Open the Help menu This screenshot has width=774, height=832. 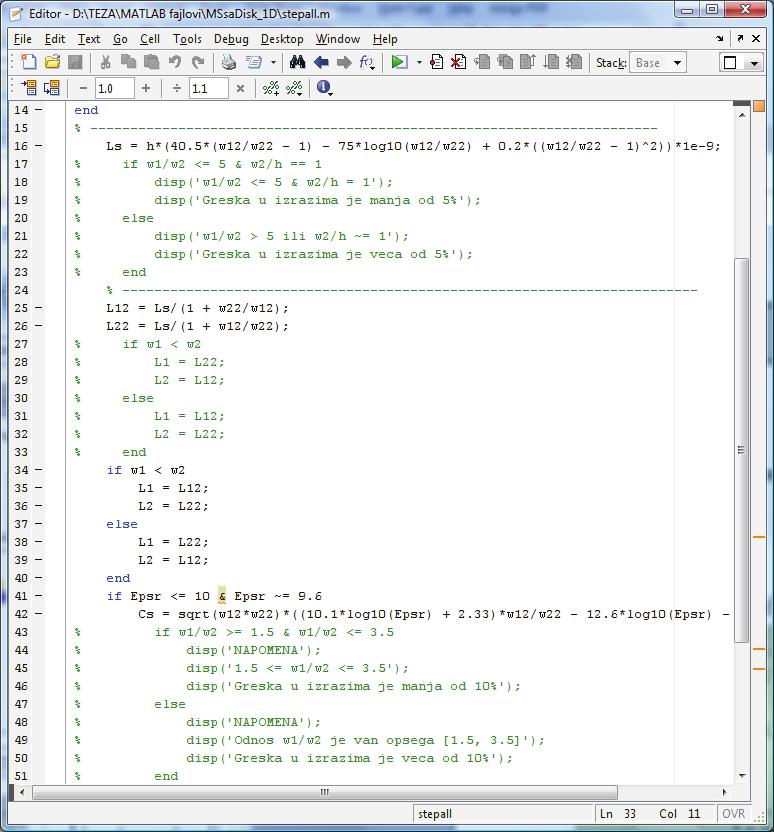(385, 39)
